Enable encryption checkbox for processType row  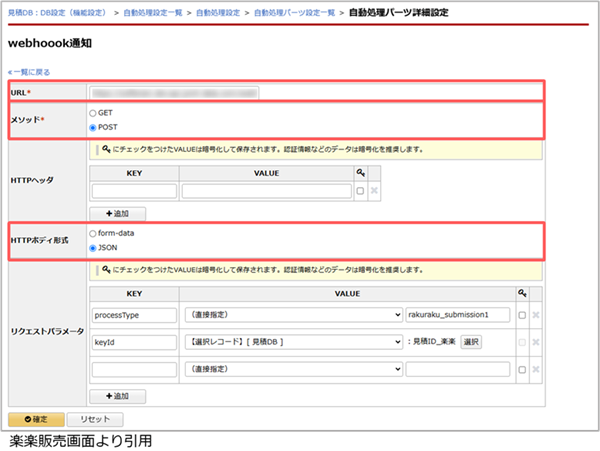pyautogui.click(x=522, y=315)
